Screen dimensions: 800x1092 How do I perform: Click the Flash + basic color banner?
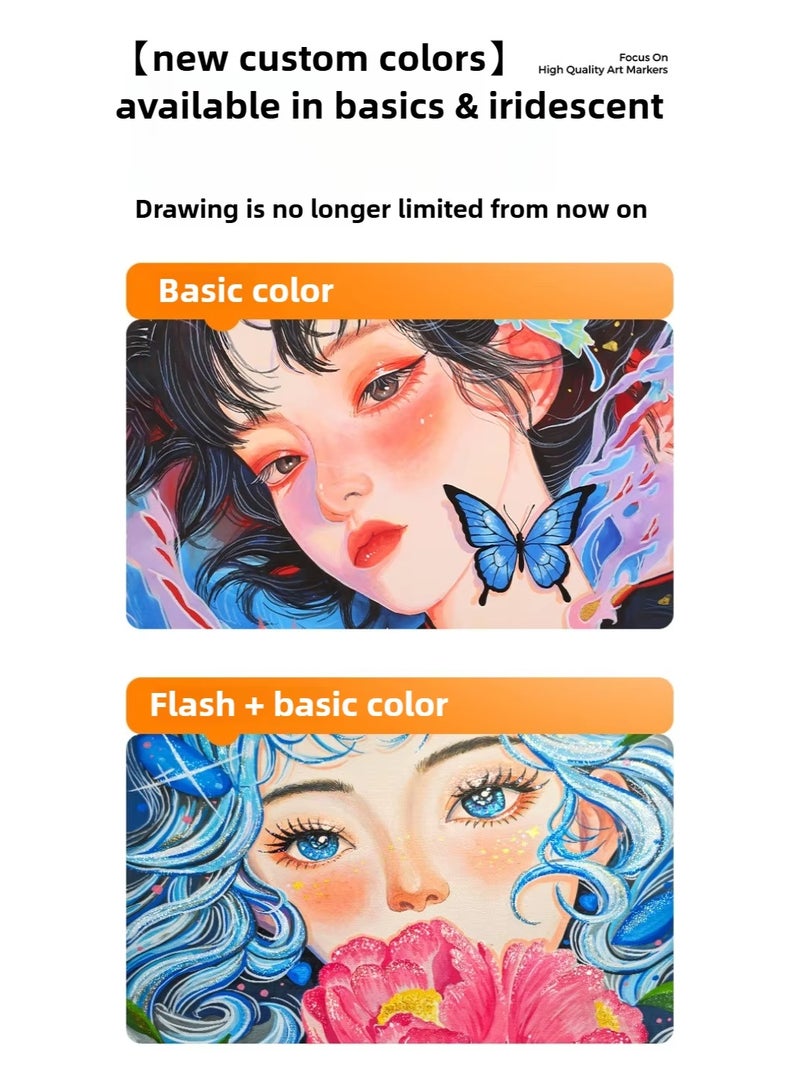(x=400, y=705)
